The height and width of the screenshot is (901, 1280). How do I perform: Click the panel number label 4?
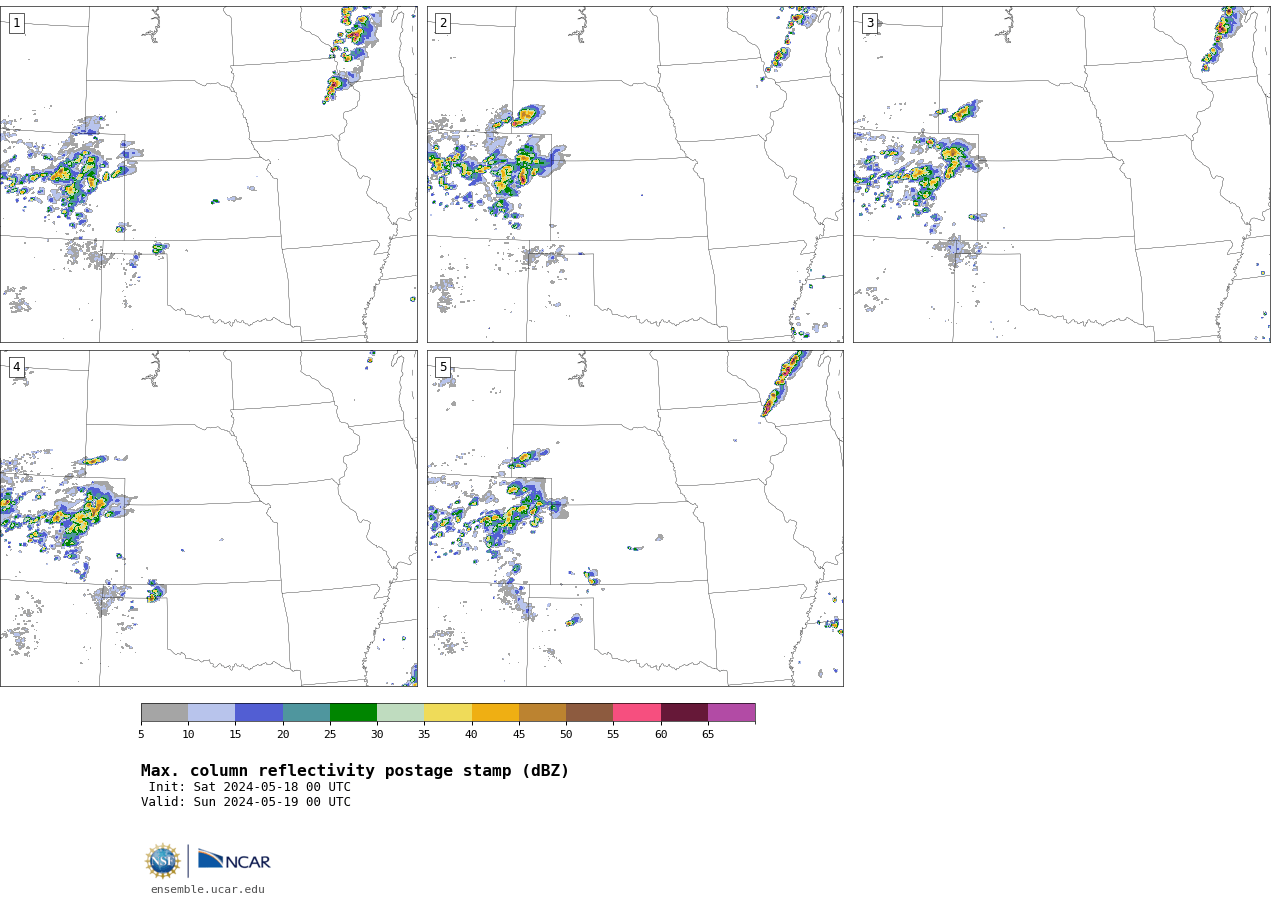[16, 367]
